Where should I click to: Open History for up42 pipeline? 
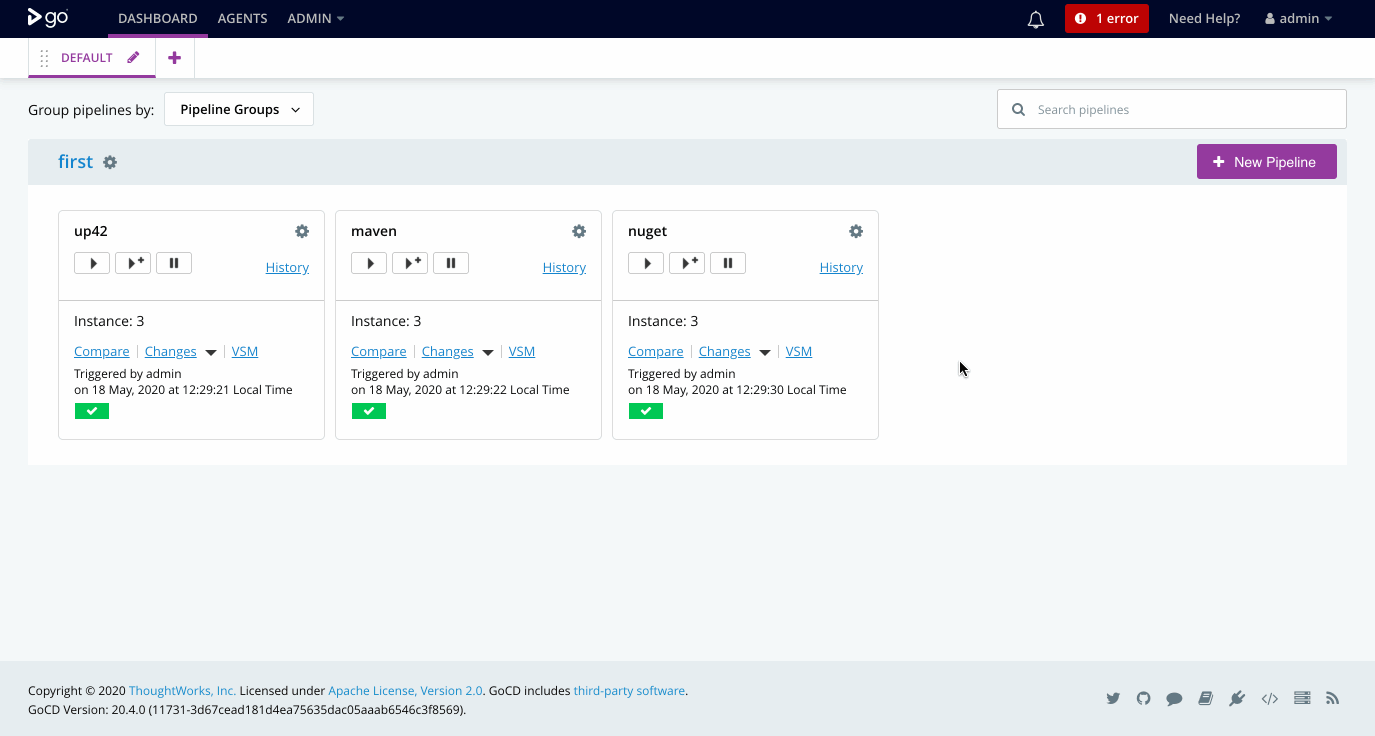tap(287, 267)
